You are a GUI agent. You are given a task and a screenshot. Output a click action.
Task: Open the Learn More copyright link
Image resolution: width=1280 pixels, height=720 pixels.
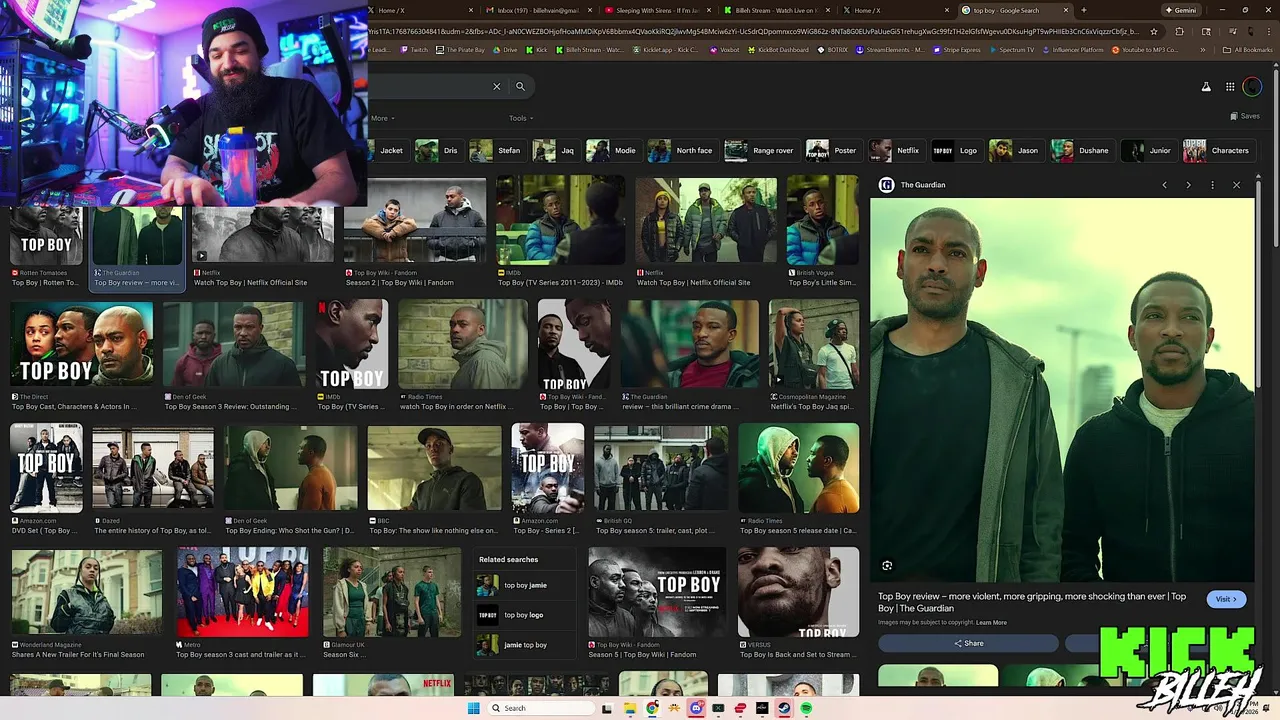point(991,622)
